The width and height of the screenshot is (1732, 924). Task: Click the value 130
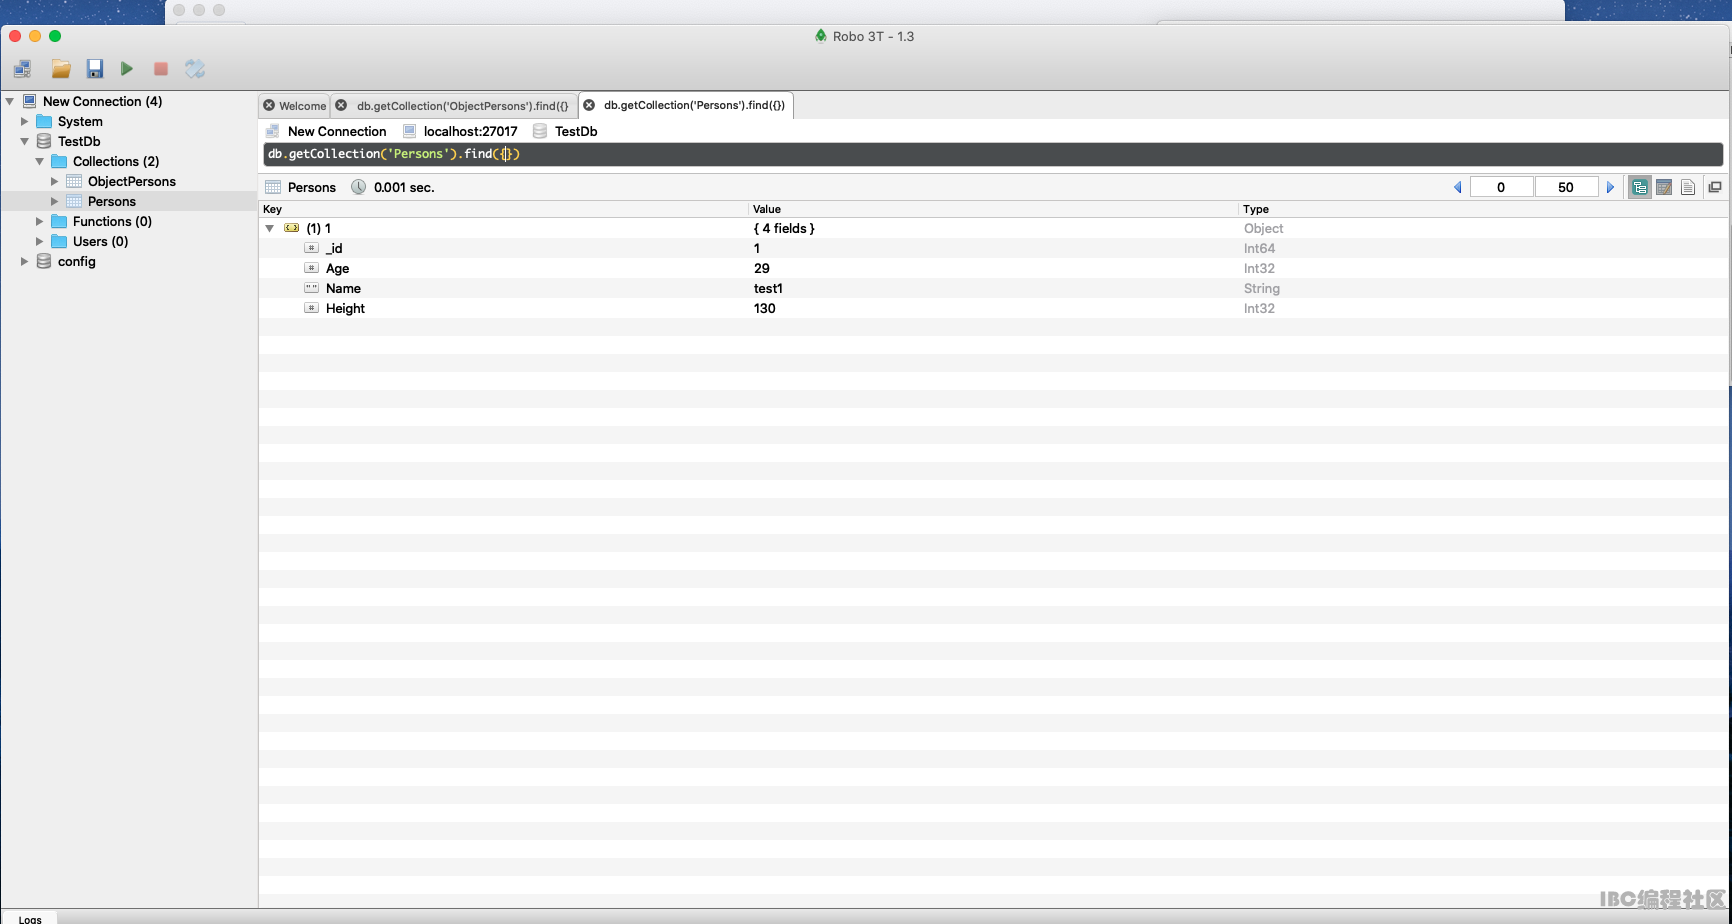(x=765, y=308)
